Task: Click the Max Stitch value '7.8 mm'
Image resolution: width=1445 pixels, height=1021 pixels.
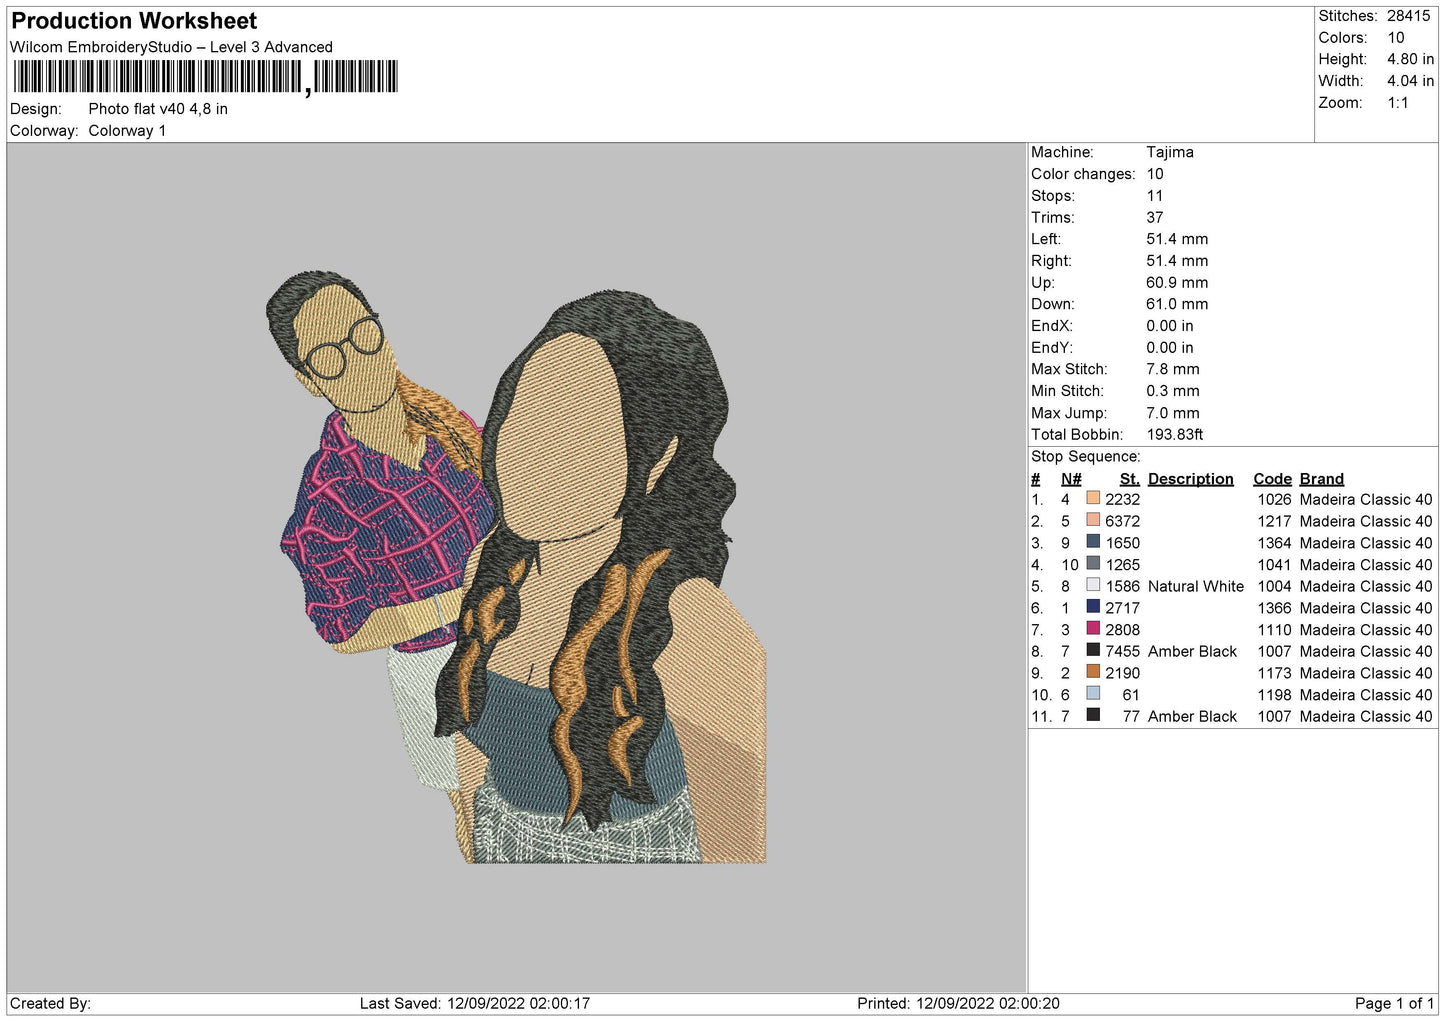Action: pos(1173,369)
